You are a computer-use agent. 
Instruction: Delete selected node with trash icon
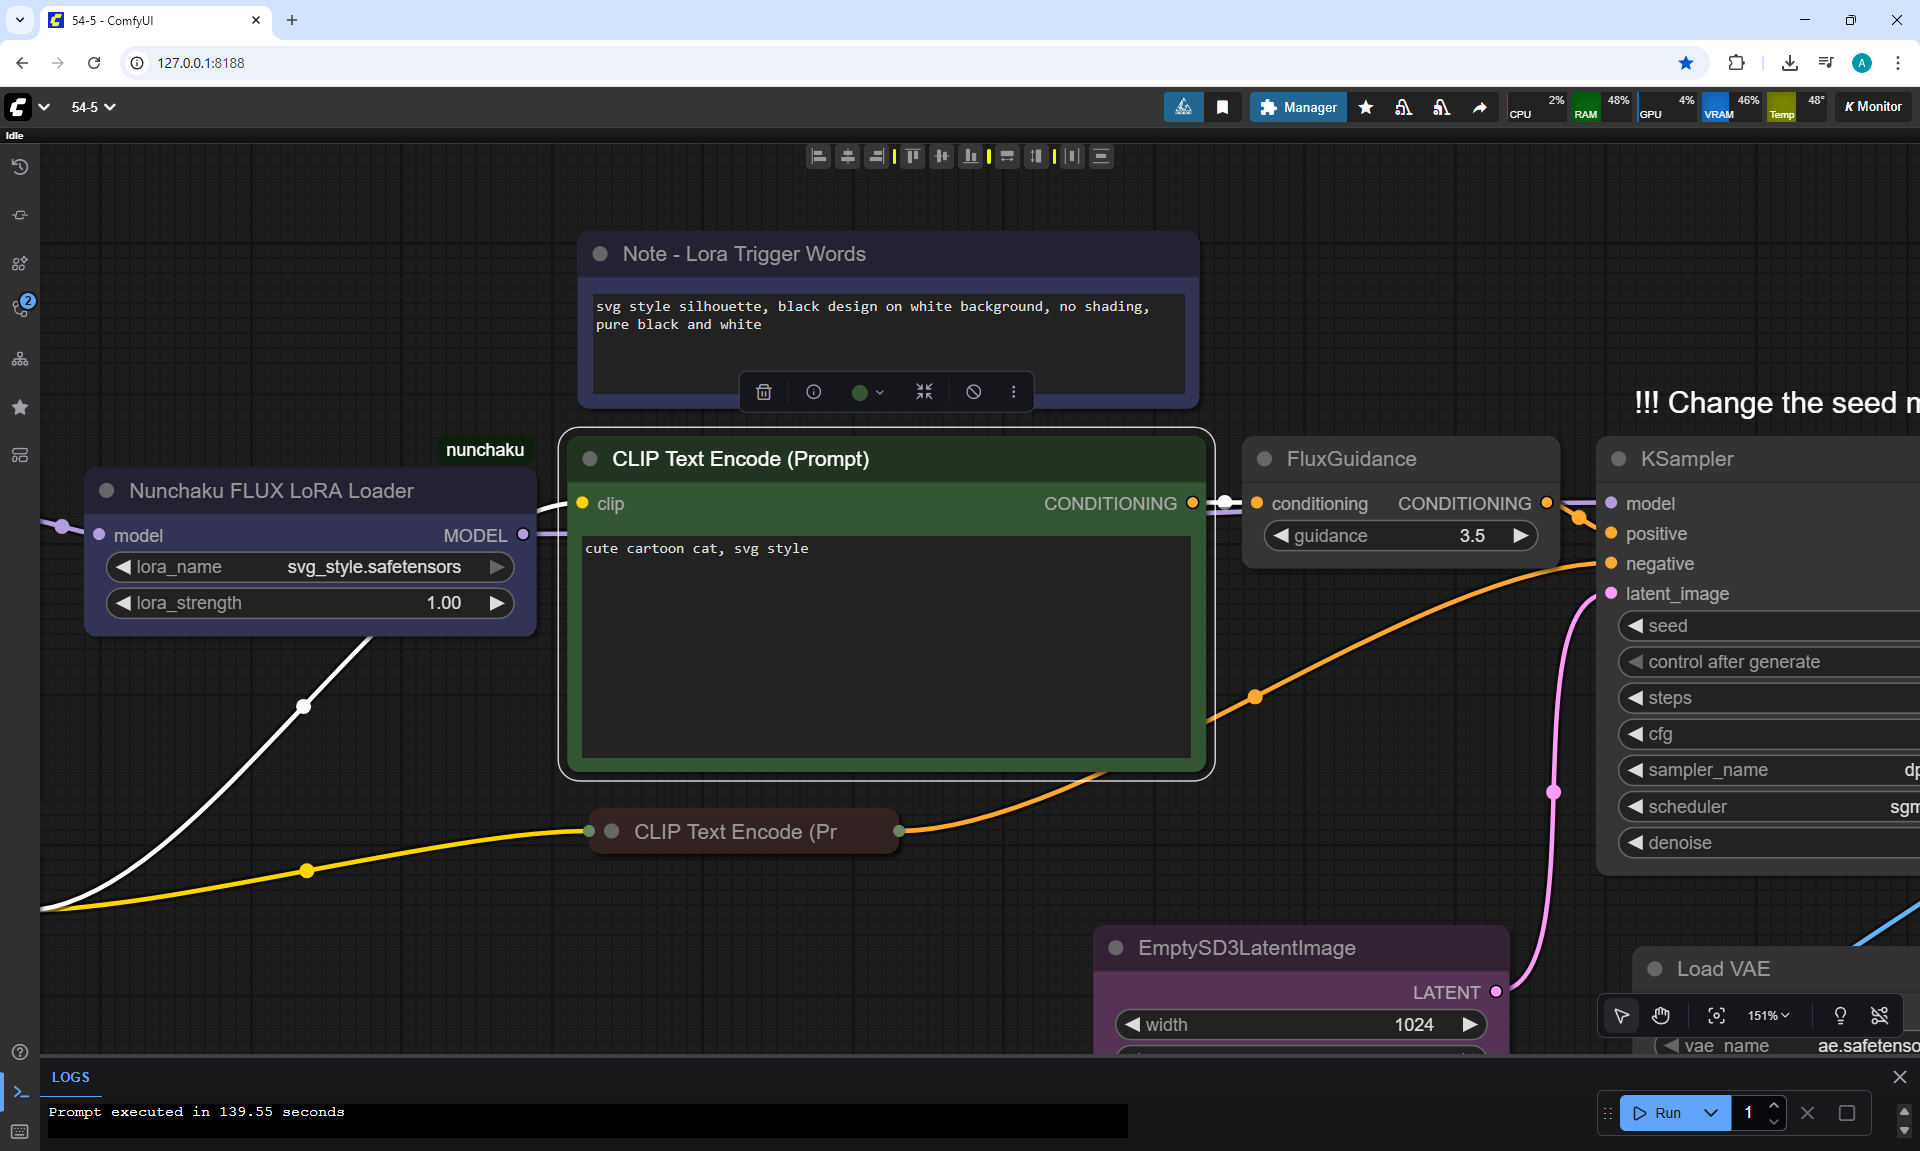pos(764,392)
